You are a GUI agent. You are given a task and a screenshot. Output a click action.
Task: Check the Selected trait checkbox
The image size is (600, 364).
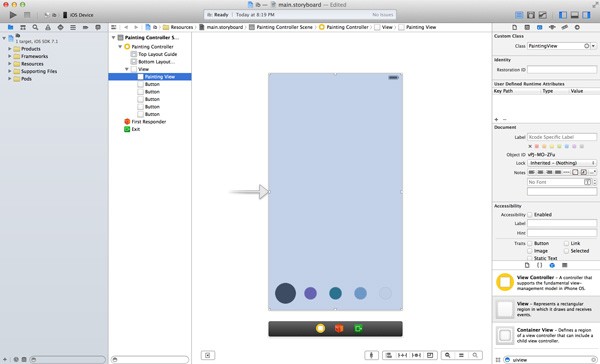(x=566, y=251)
